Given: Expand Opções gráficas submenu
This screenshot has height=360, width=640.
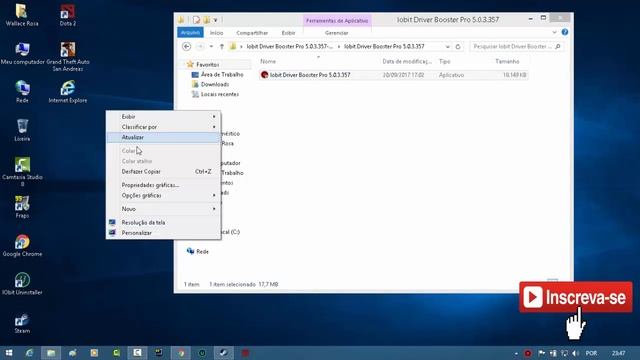Looking at the screenshot, I should (x=163, y=196).
